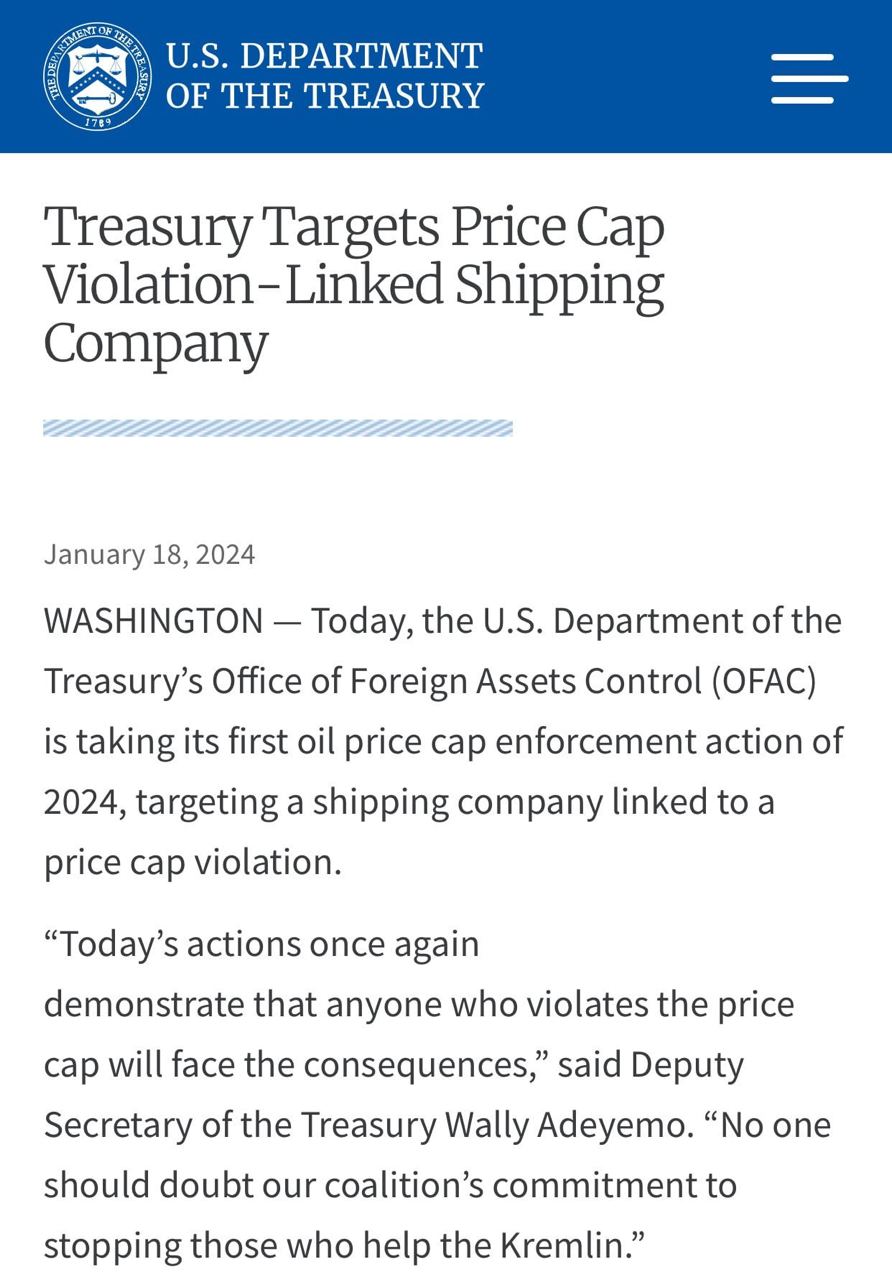This screenshot has width=892, height=1280.
Task: Go to U.S. Department of the Treasury home title
Action: [x=324, y=76]
